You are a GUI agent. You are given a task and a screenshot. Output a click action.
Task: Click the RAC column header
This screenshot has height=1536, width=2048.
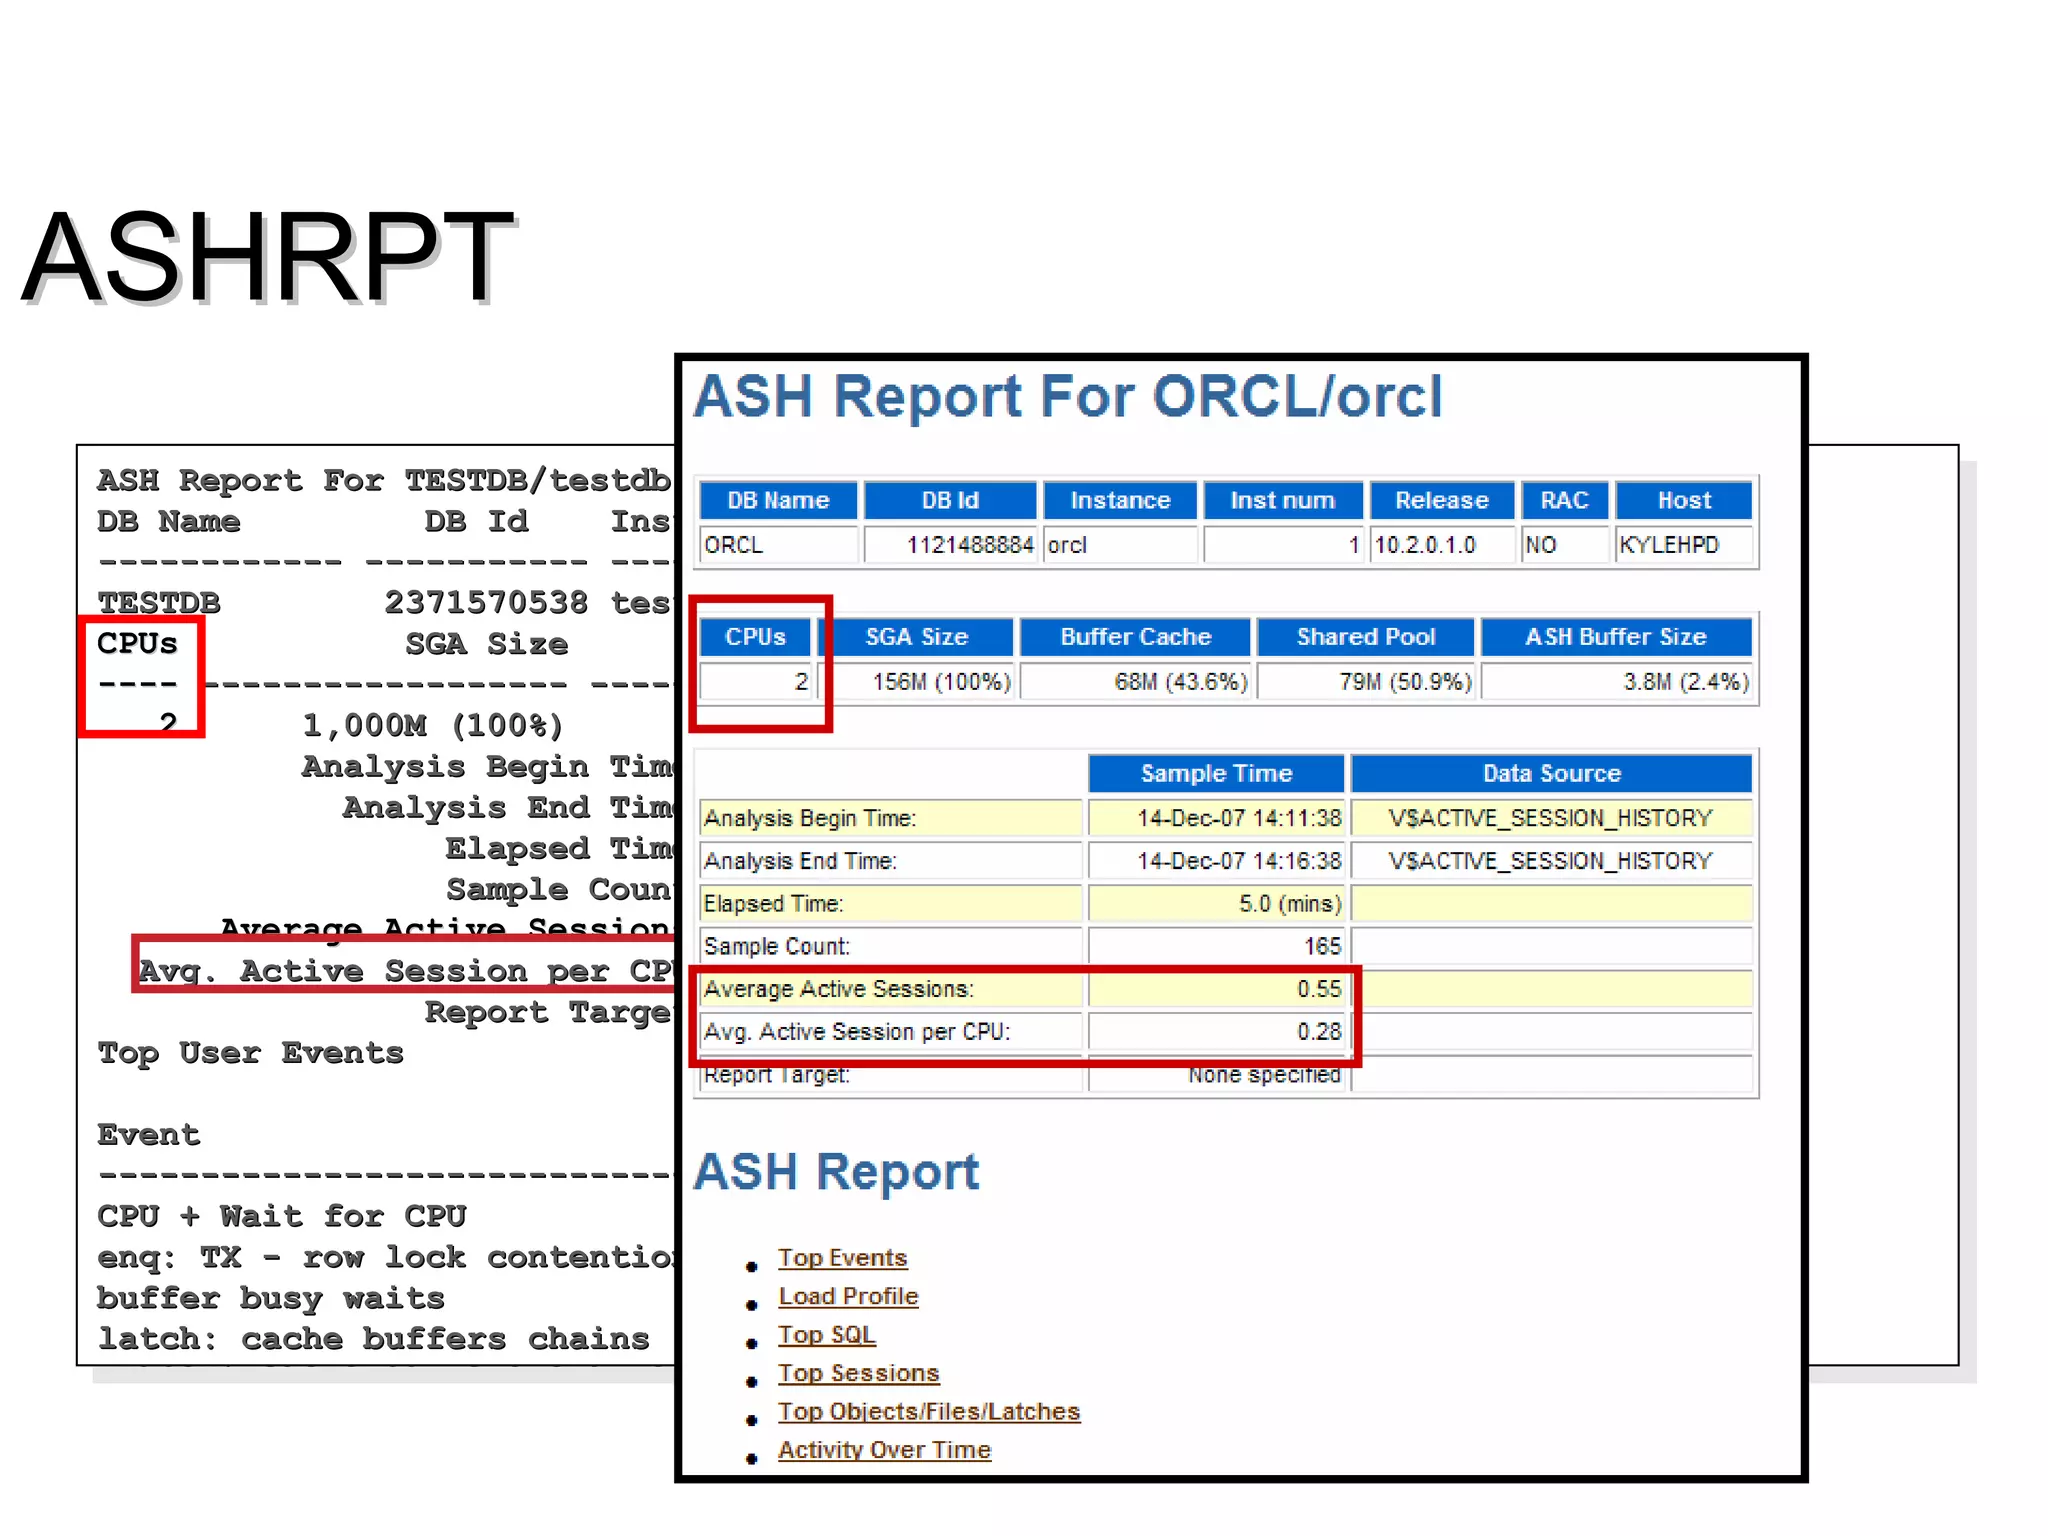(x=1565, y=500)
